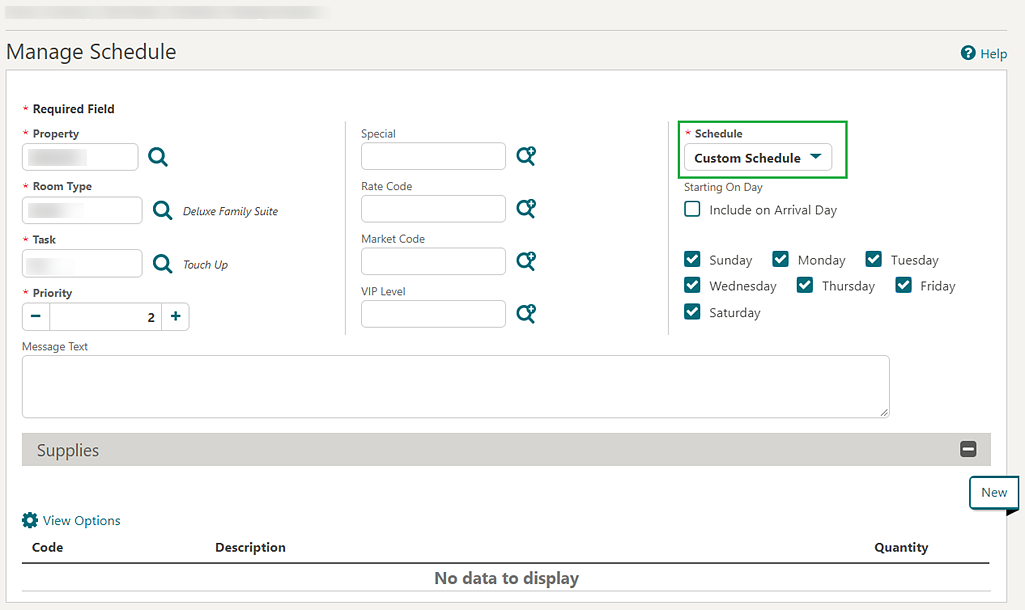Open the VIP Level lookup
This screenshot has width=1025, height=610.
[526, 313]
